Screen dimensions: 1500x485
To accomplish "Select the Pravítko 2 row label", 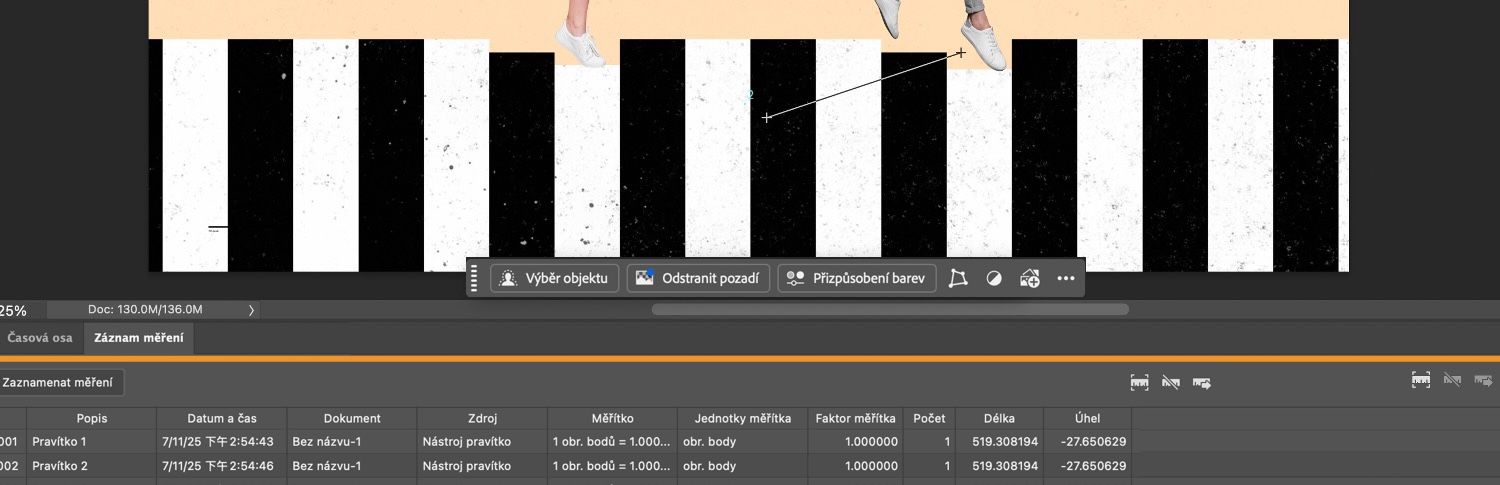I will (60, 466).
